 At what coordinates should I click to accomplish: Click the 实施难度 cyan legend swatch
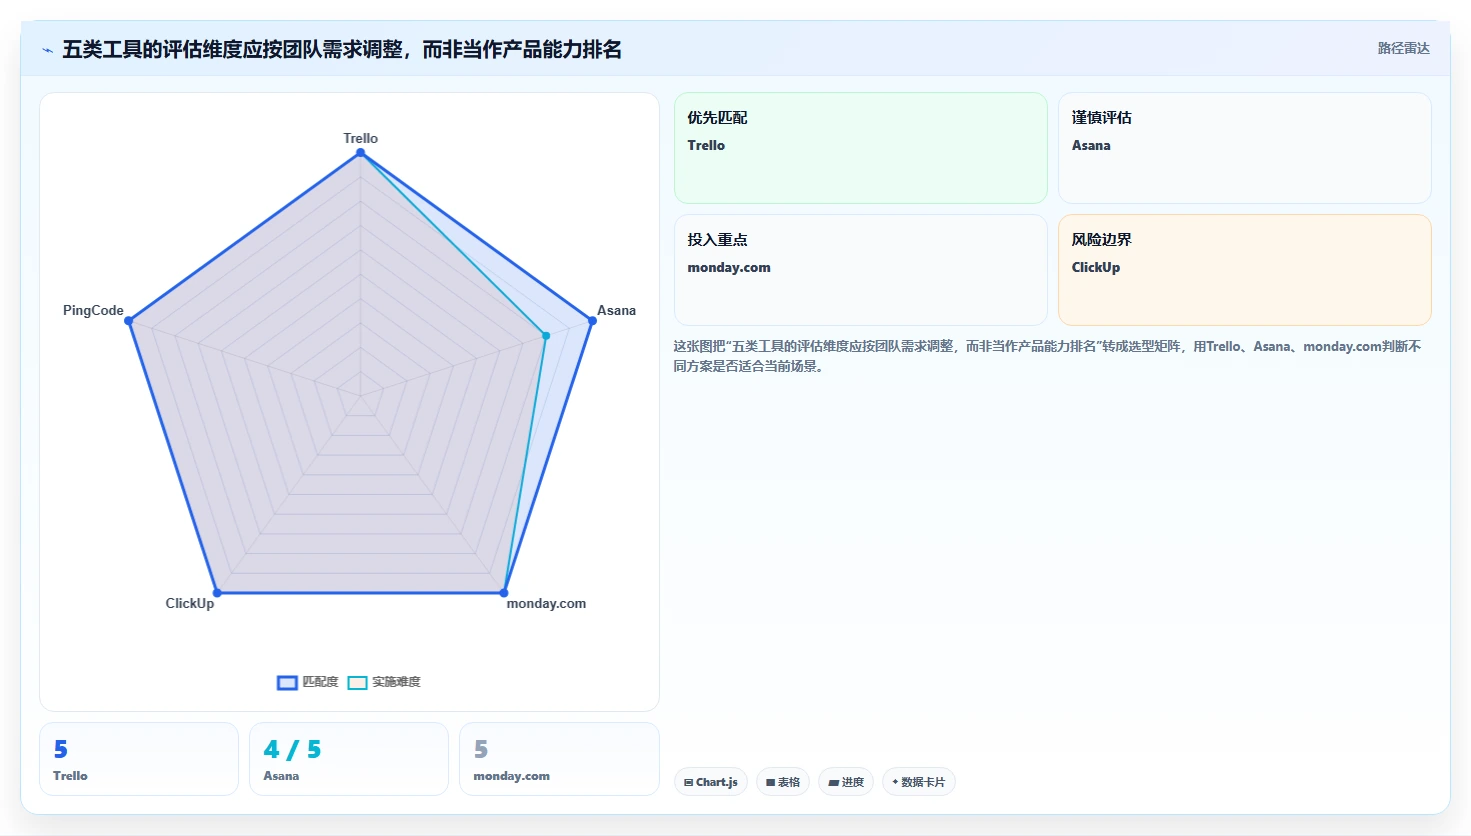357,683
